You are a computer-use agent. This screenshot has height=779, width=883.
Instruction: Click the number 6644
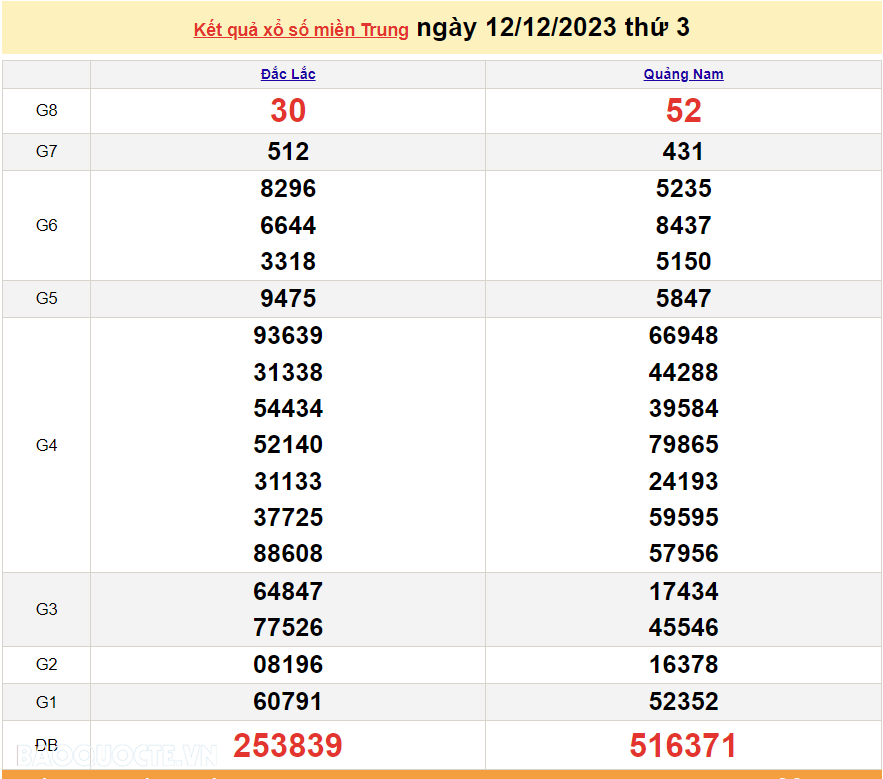click(288, 225)
